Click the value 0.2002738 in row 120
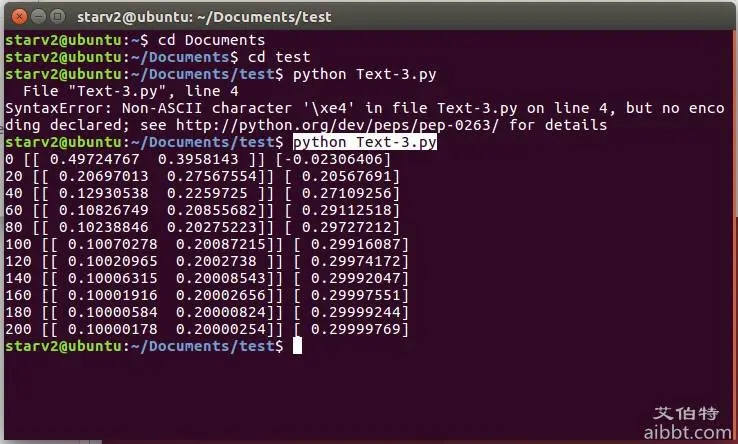This screenshot has height=444, width=738. [217, 261]
